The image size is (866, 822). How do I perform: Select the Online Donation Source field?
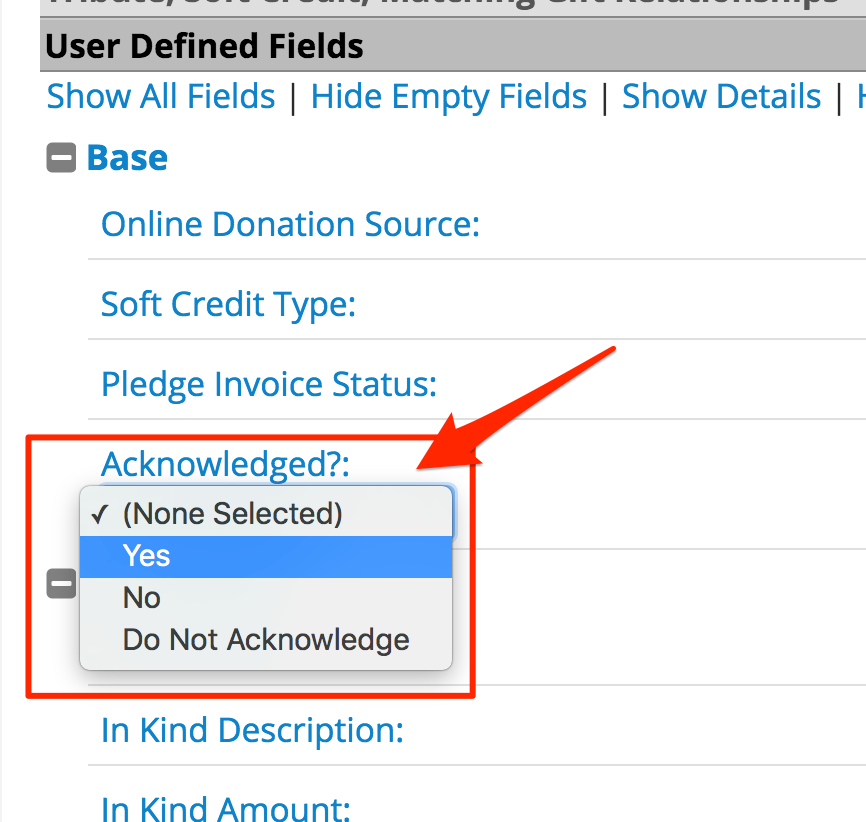[x=289, y=224]
